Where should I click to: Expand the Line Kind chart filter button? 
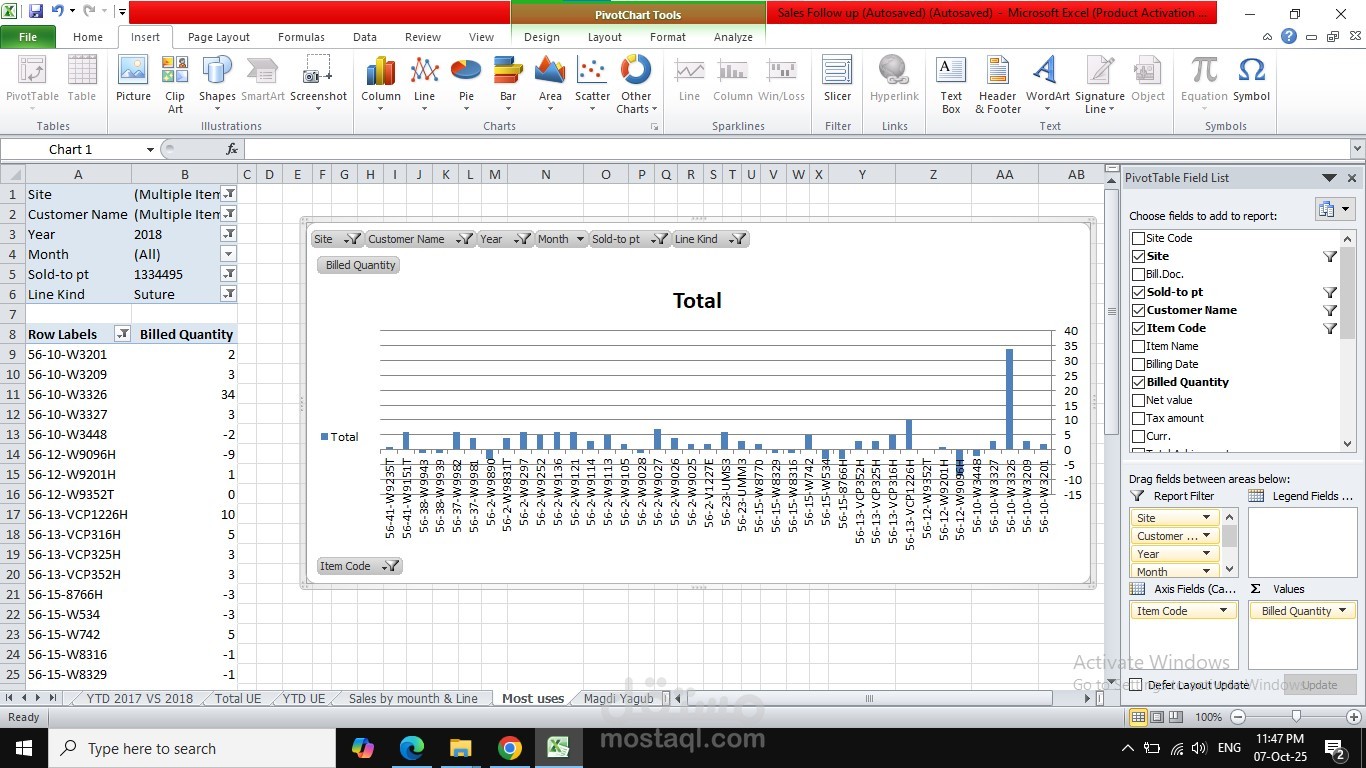pyautogui.click(x=709, y=239)
